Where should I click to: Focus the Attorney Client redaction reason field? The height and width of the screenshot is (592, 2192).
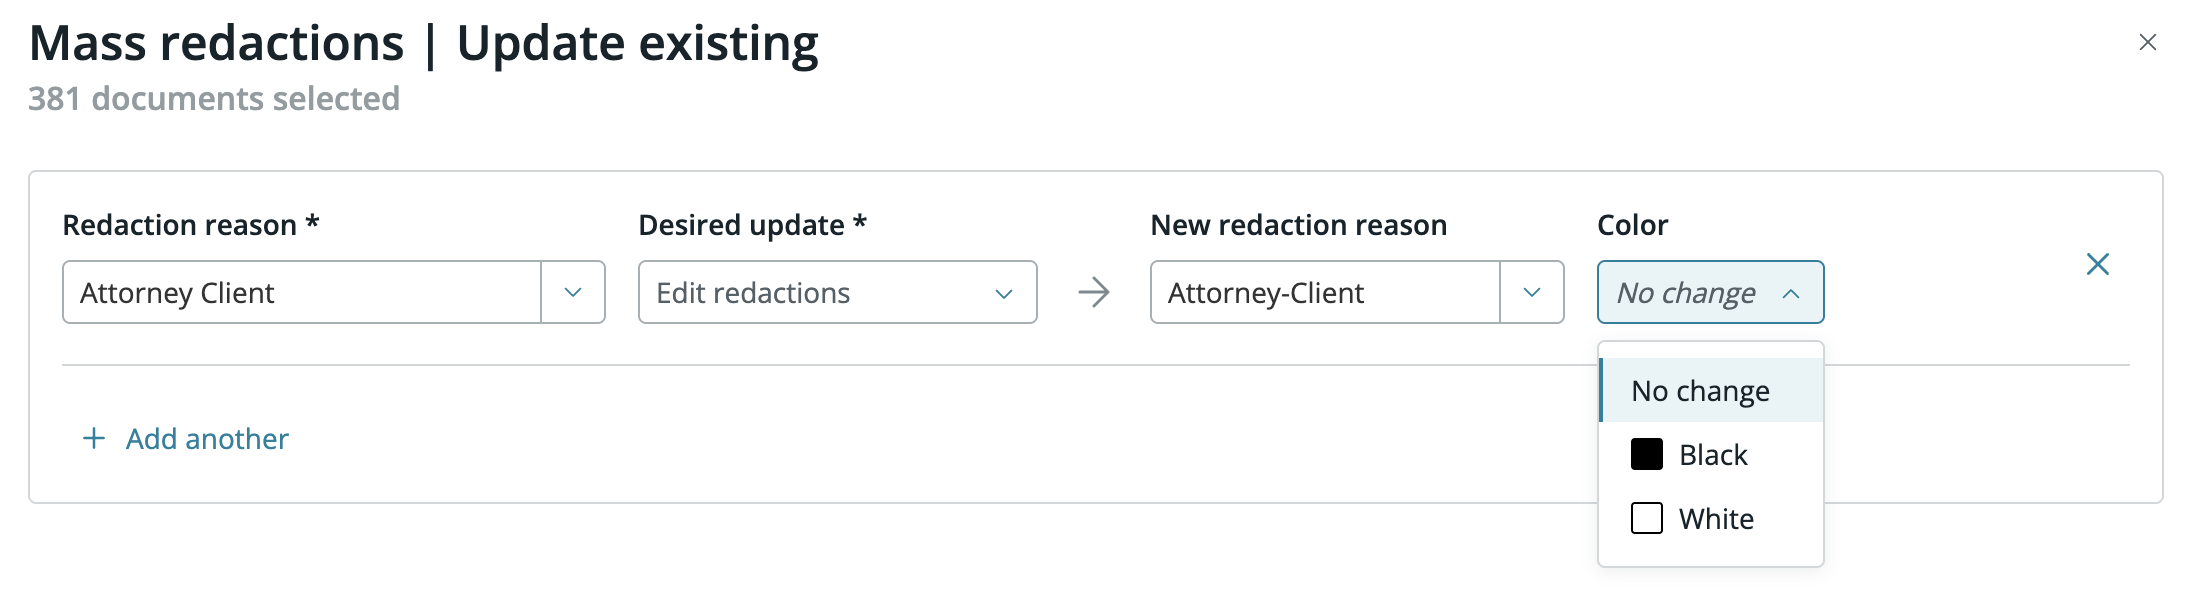pyautogui.click(x=300, y=292)
